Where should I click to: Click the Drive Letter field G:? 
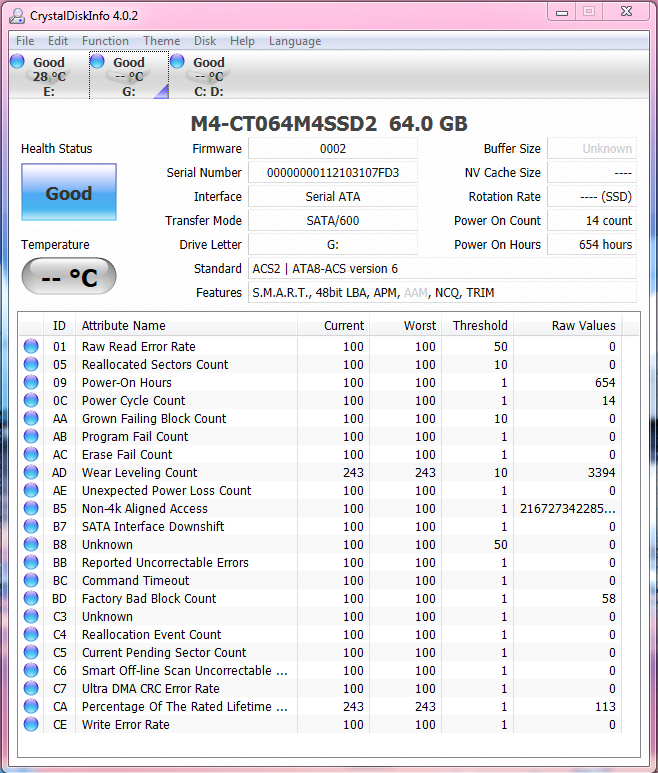pos(333,245)
